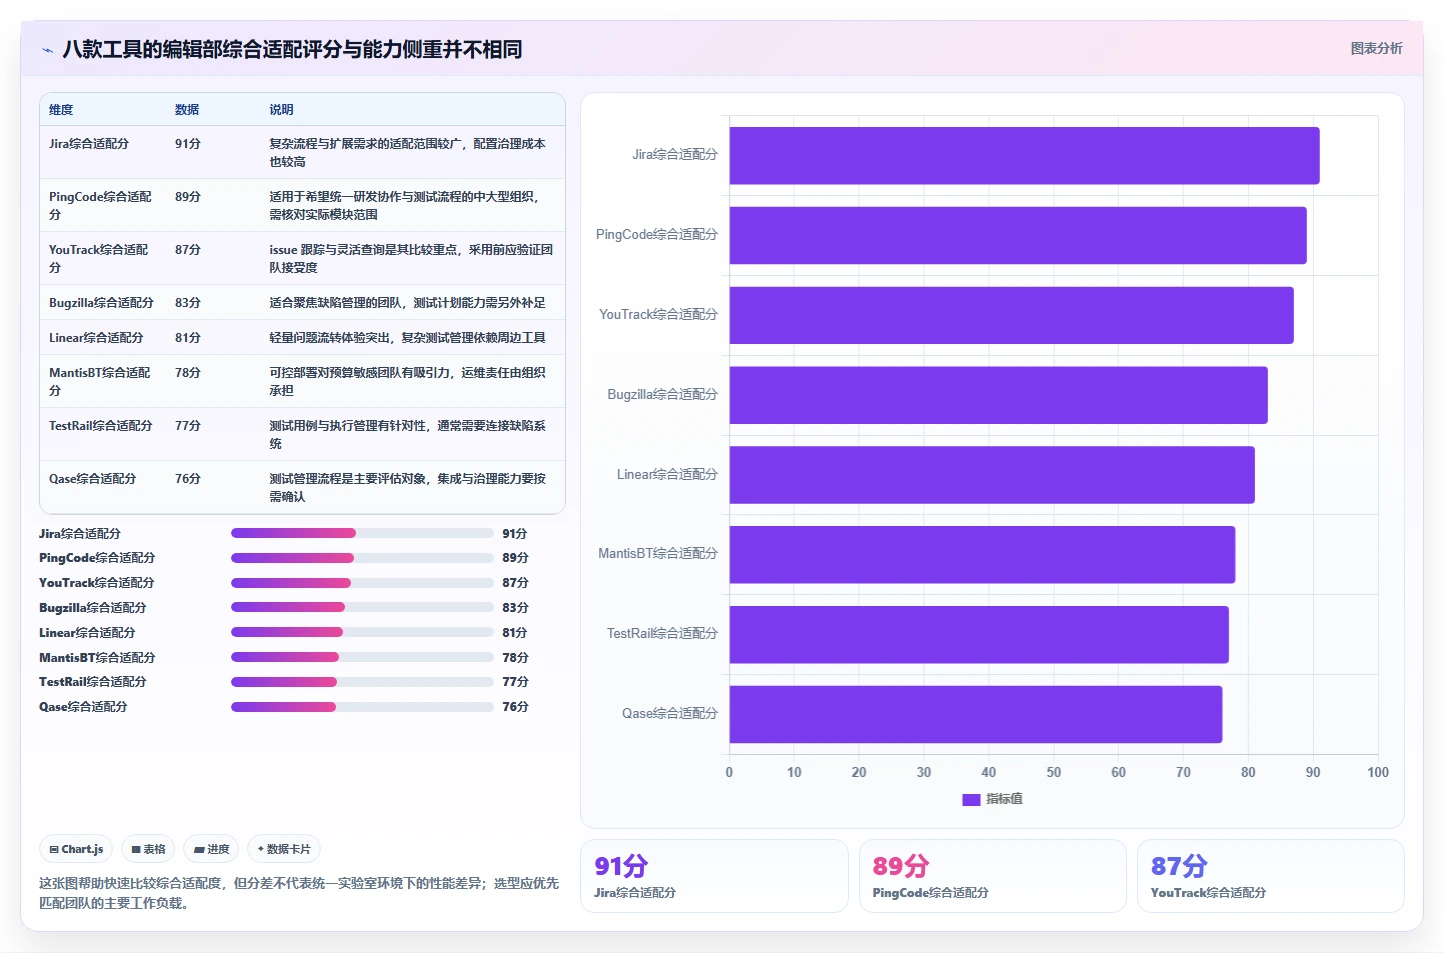The width and height of the screenshot is (1444, 953).
Task: Click the 数据卡片 tag chip
Action: 284,849
